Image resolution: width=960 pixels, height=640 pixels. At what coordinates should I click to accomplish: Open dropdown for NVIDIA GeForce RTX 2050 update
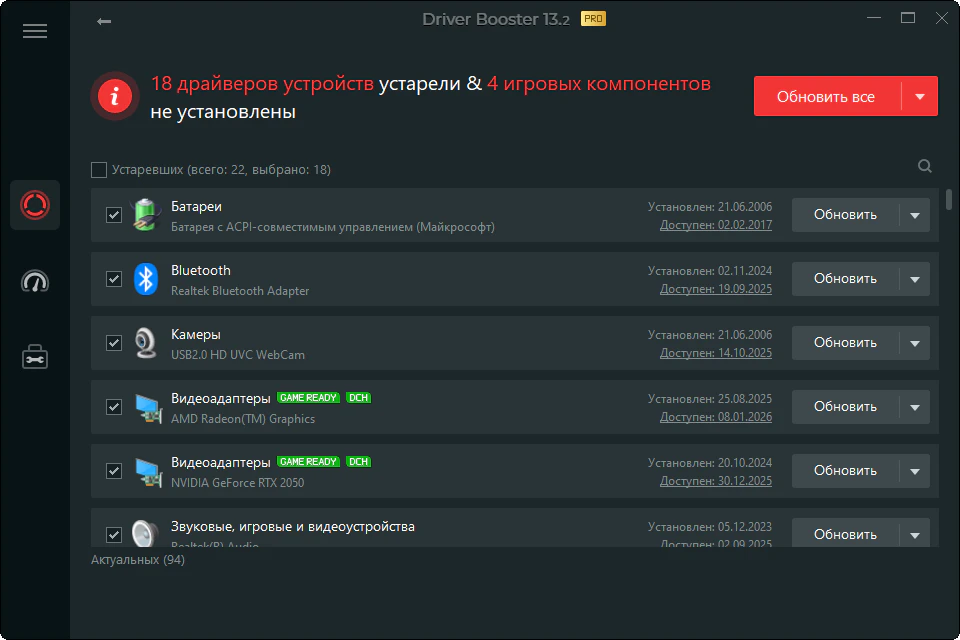(914, 471)
